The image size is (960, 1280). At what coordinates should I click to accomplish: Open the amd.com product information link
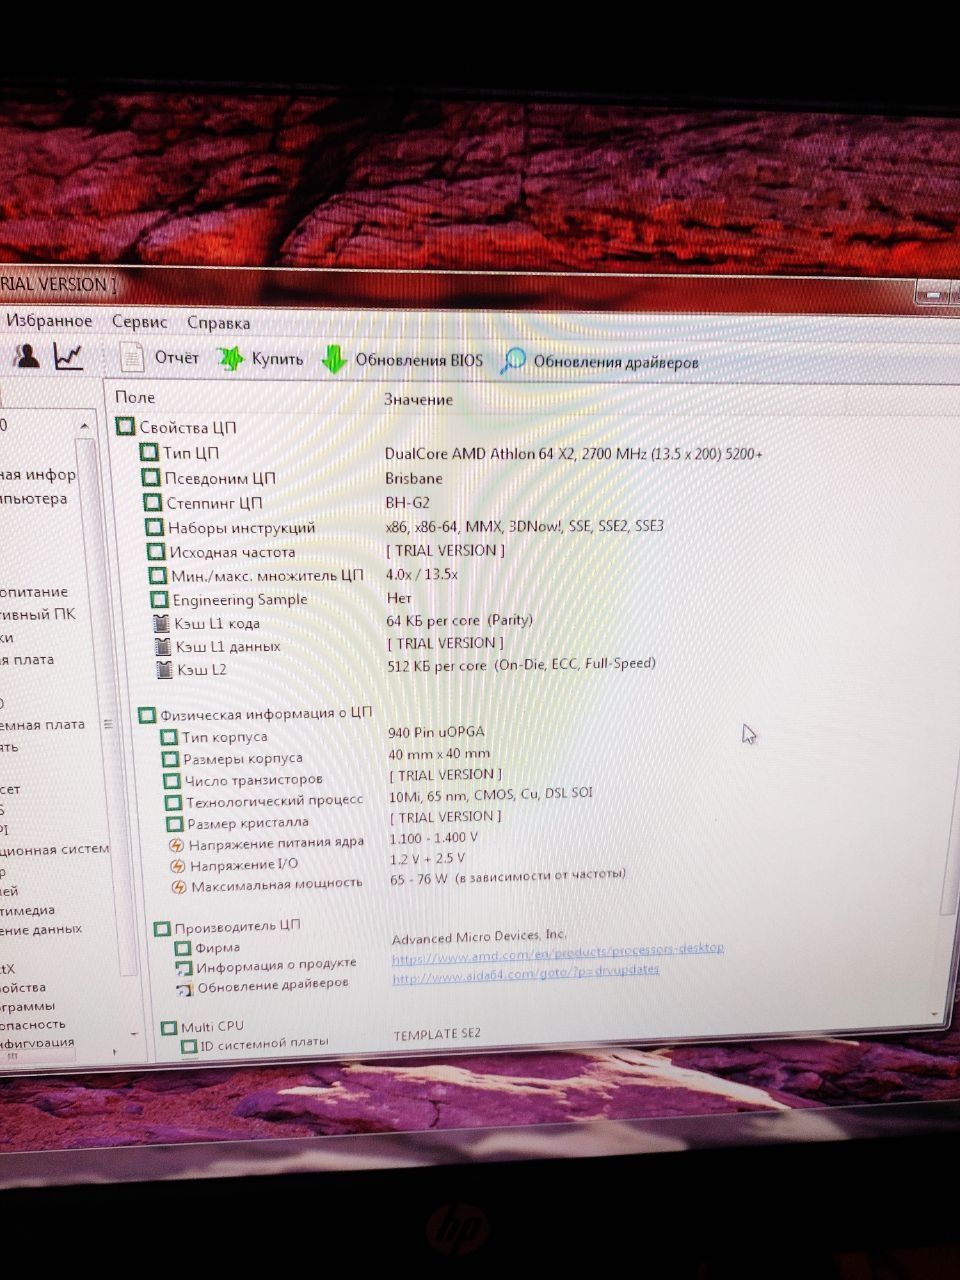[x=558, y=952]
